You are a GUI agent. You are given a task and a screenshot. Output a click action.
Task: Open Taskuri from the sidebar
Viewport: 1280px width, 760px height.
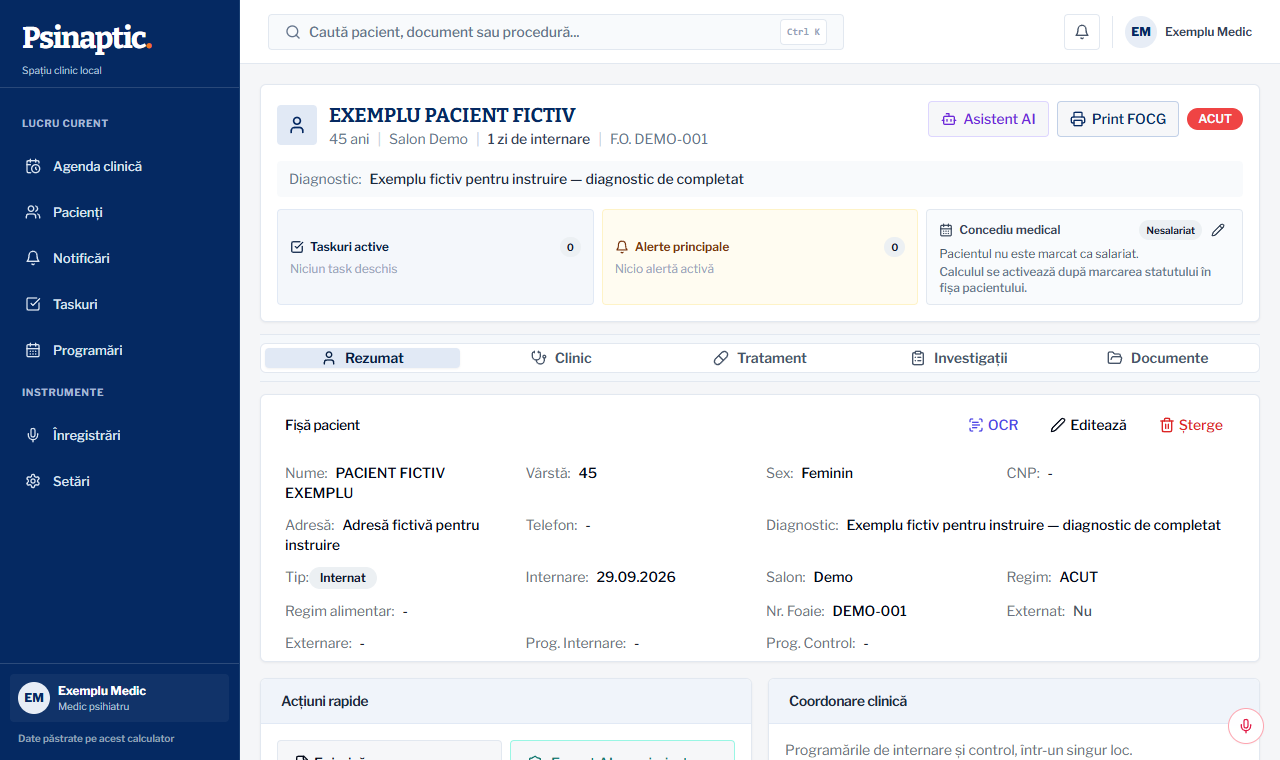pyautogui.click(x=120, y=304)
